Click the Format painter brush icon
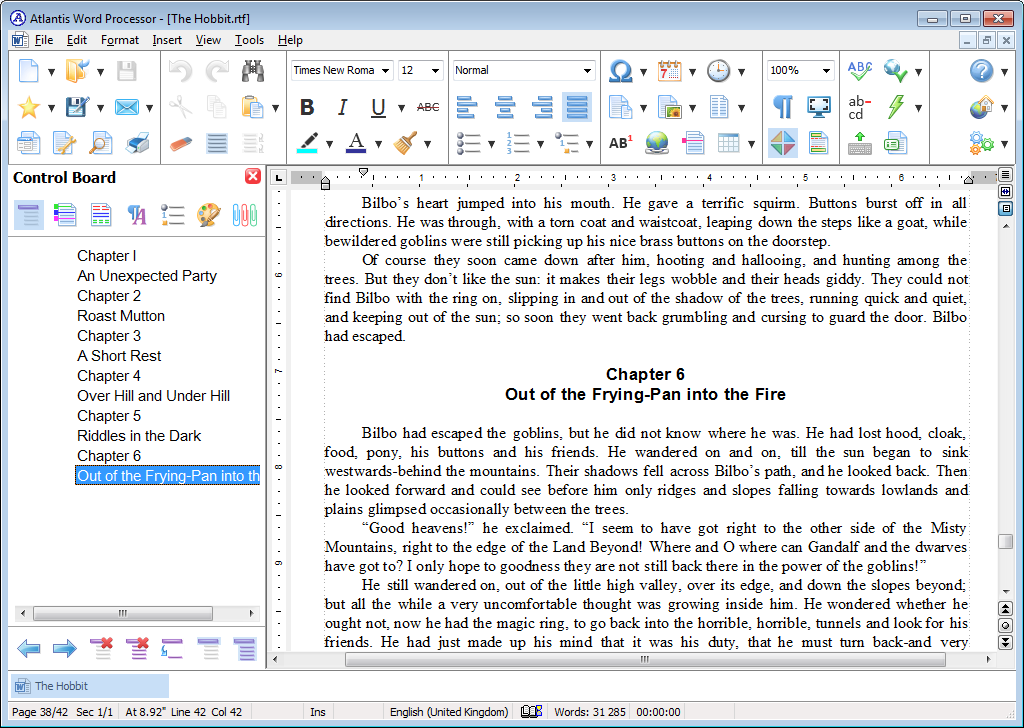This screenshot has height=728, width=1024. (406, 143)
